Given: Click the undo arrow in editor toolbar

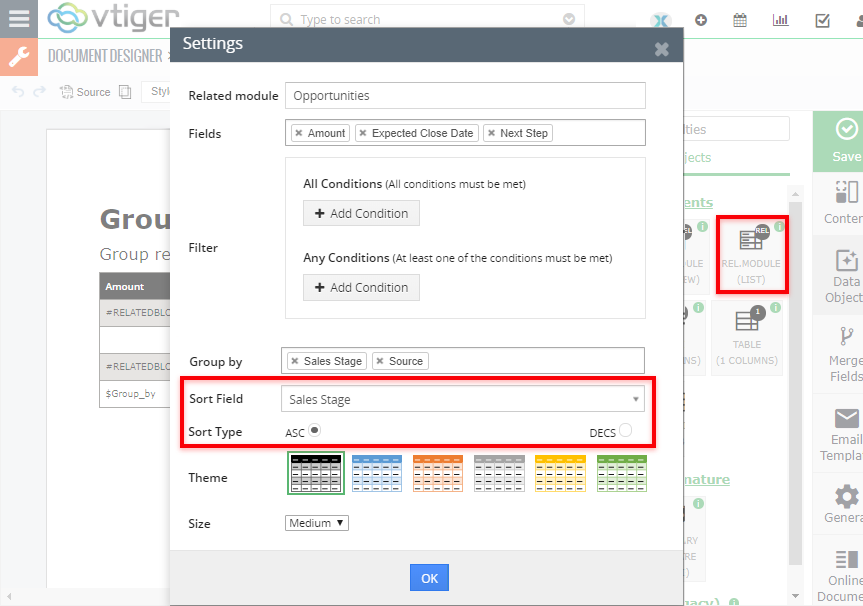Looking at the screenshot, I should [18, 91].
